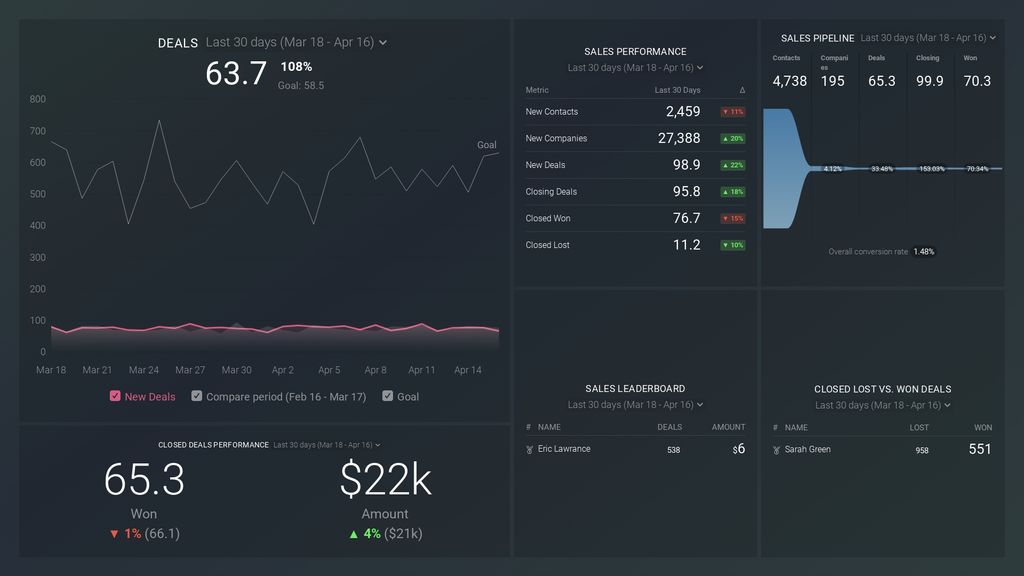Screen dimensions: 1024x576
Task: Click the trophy icon beside Eric Lawrance
Action: 530,449
